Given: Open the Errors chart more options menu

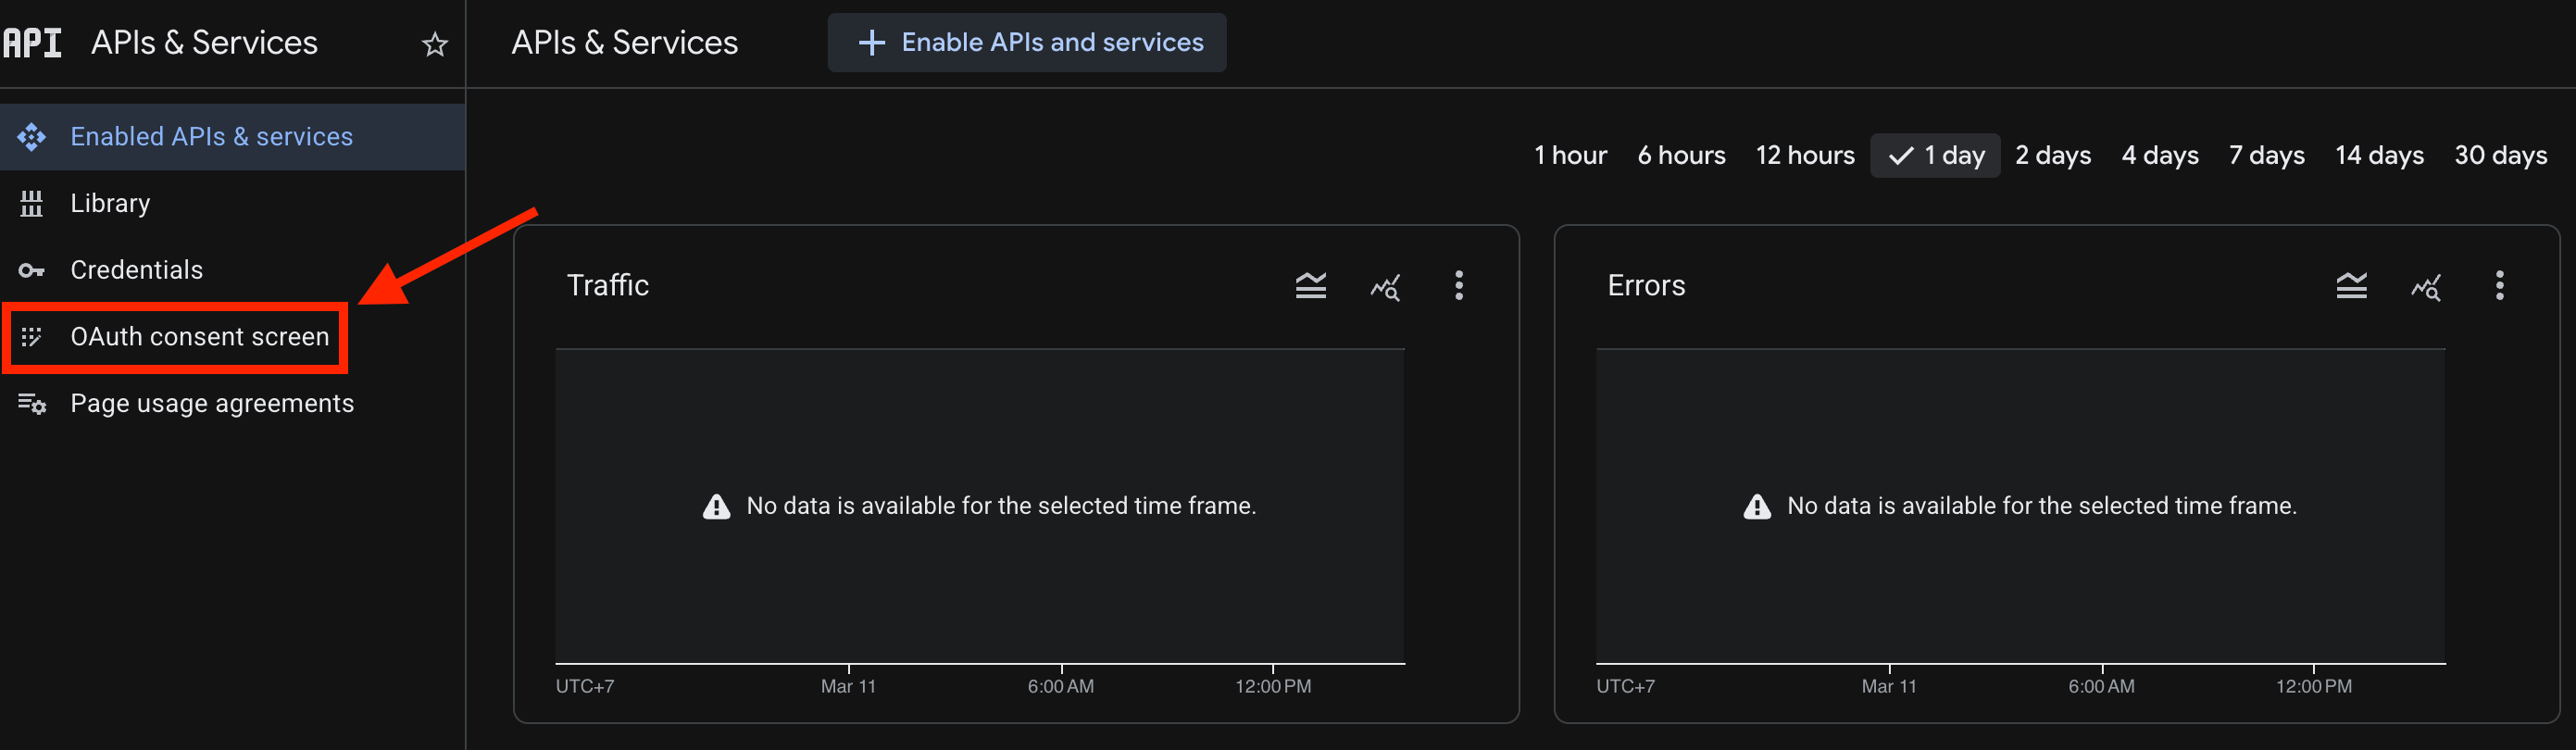Looking at the screenshot, I should [2499, 286].
